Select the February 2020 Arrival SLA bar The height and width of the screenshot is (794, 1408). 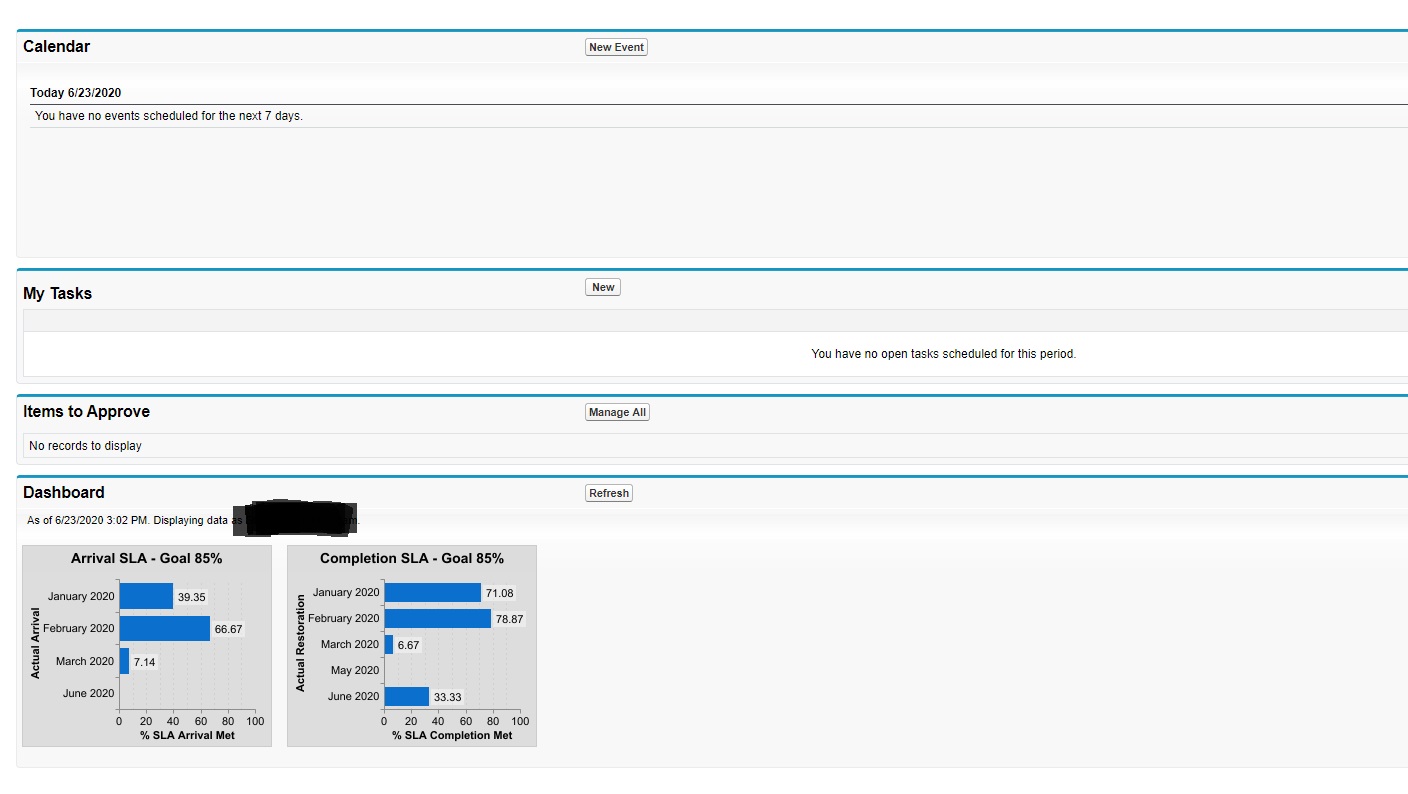point(164,629)
